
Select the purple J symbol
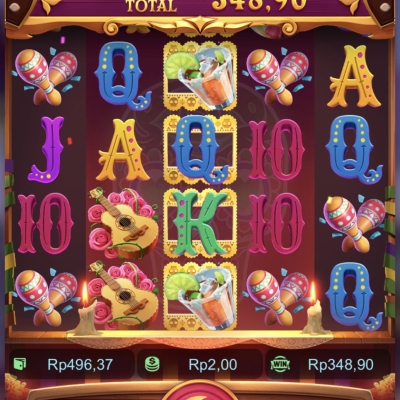[x=46, y=149]
